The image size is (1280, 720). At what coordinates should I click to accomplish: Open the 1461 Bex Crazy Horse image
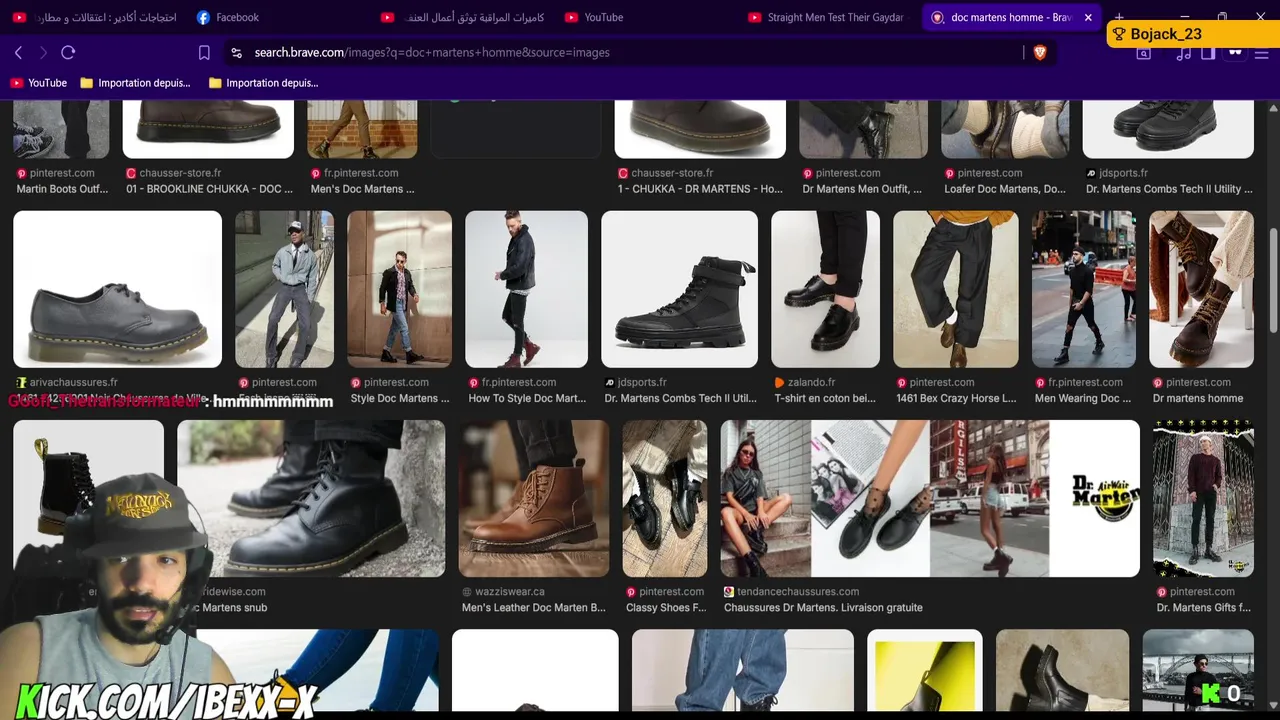click(x=955, y=289)
